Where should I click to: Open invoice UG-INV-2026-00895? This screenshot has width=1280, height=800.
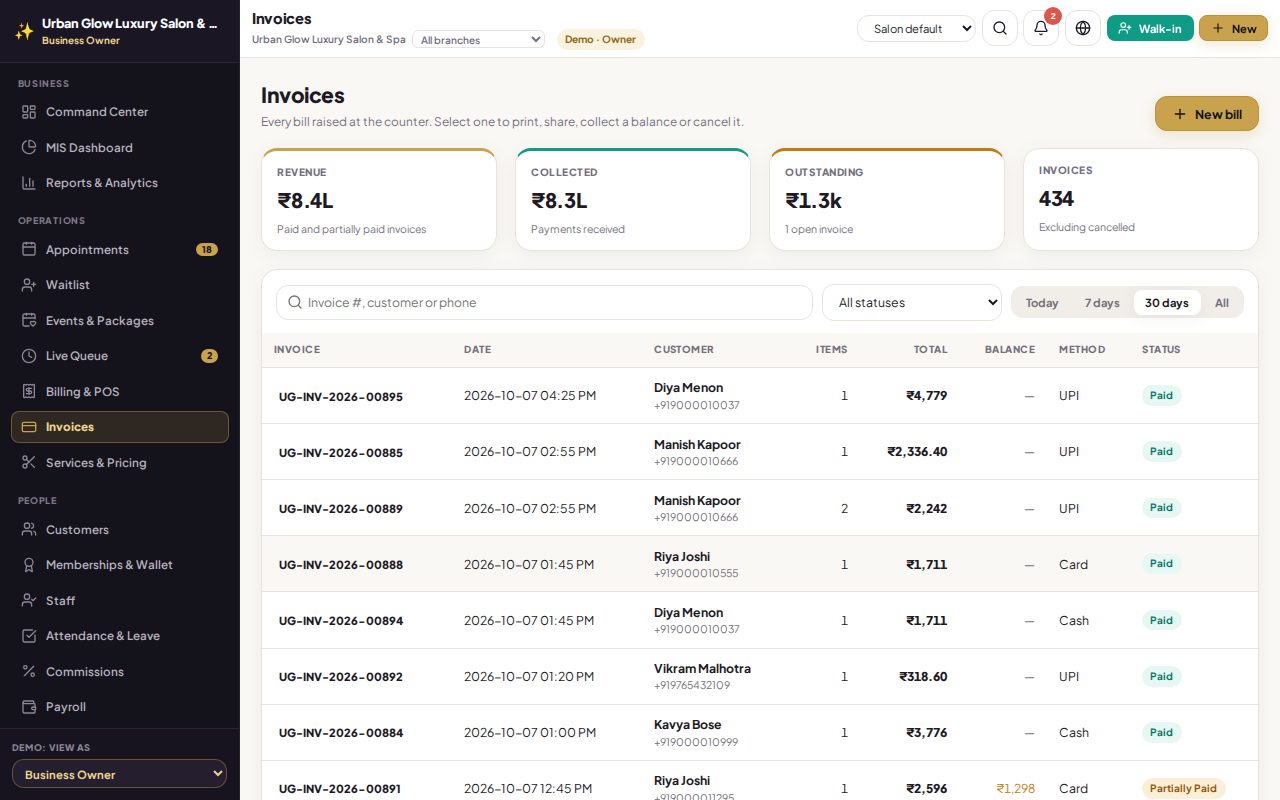[x=341, y=397]
